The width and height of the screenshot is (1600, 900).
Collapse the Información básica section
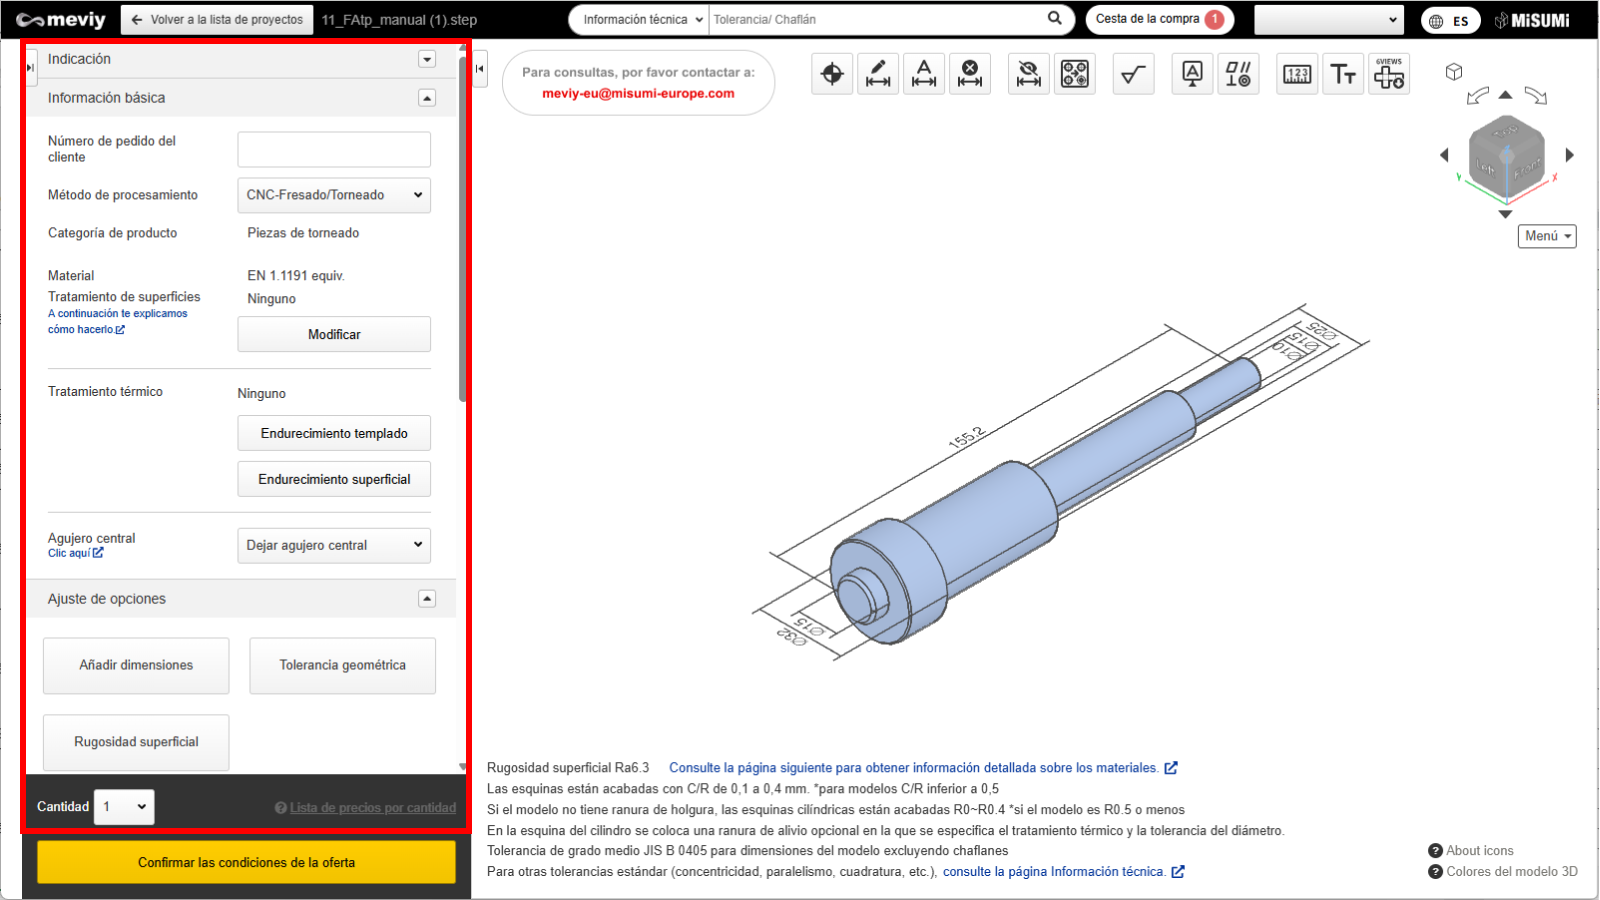click(x=427, y=98)
